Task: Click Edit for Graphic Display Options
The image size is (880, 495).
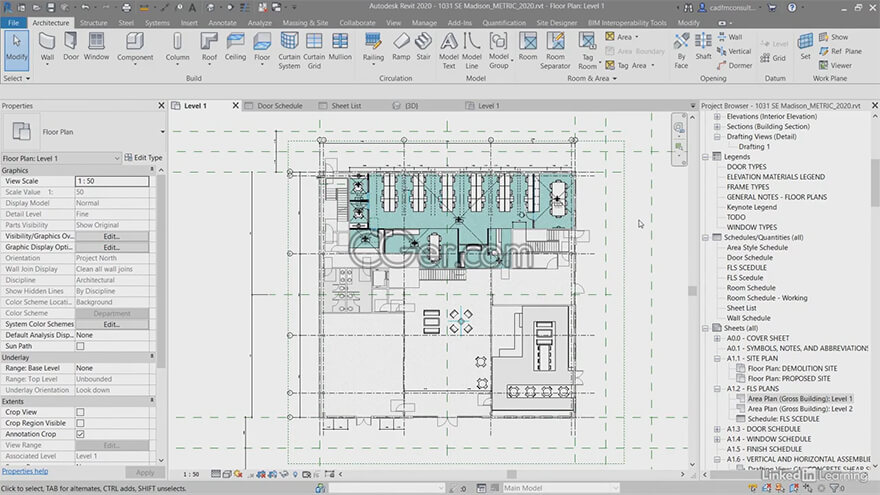Action: 112,248
